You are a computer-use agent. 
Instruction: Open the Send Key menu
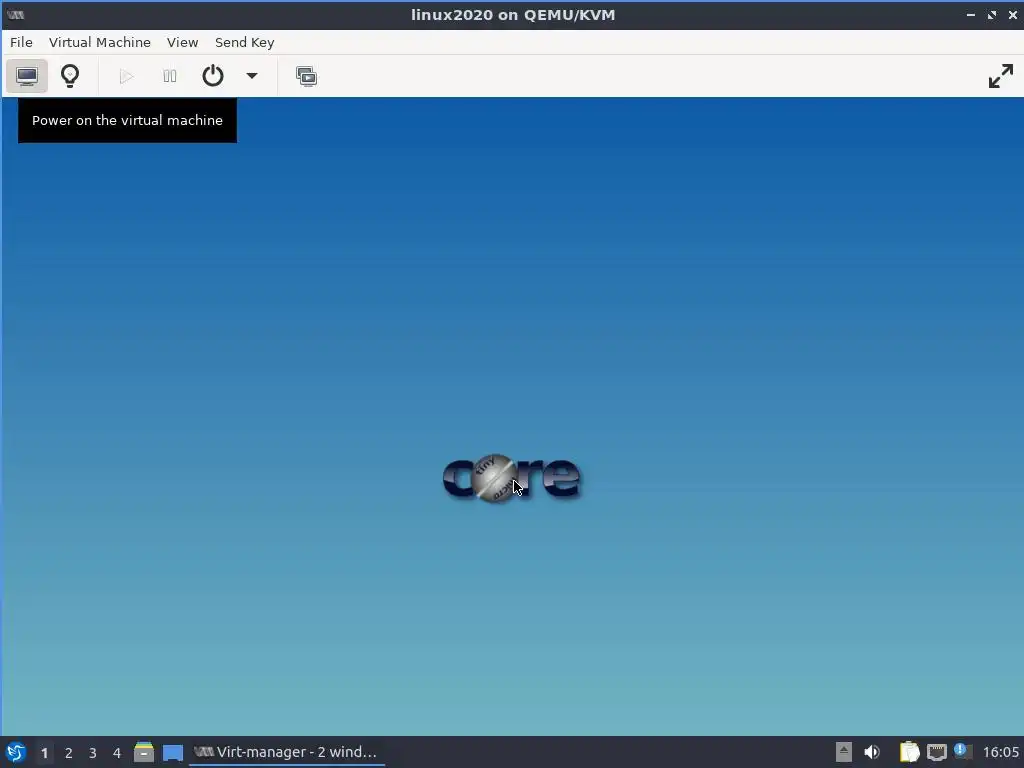click(x=245, y=42)
